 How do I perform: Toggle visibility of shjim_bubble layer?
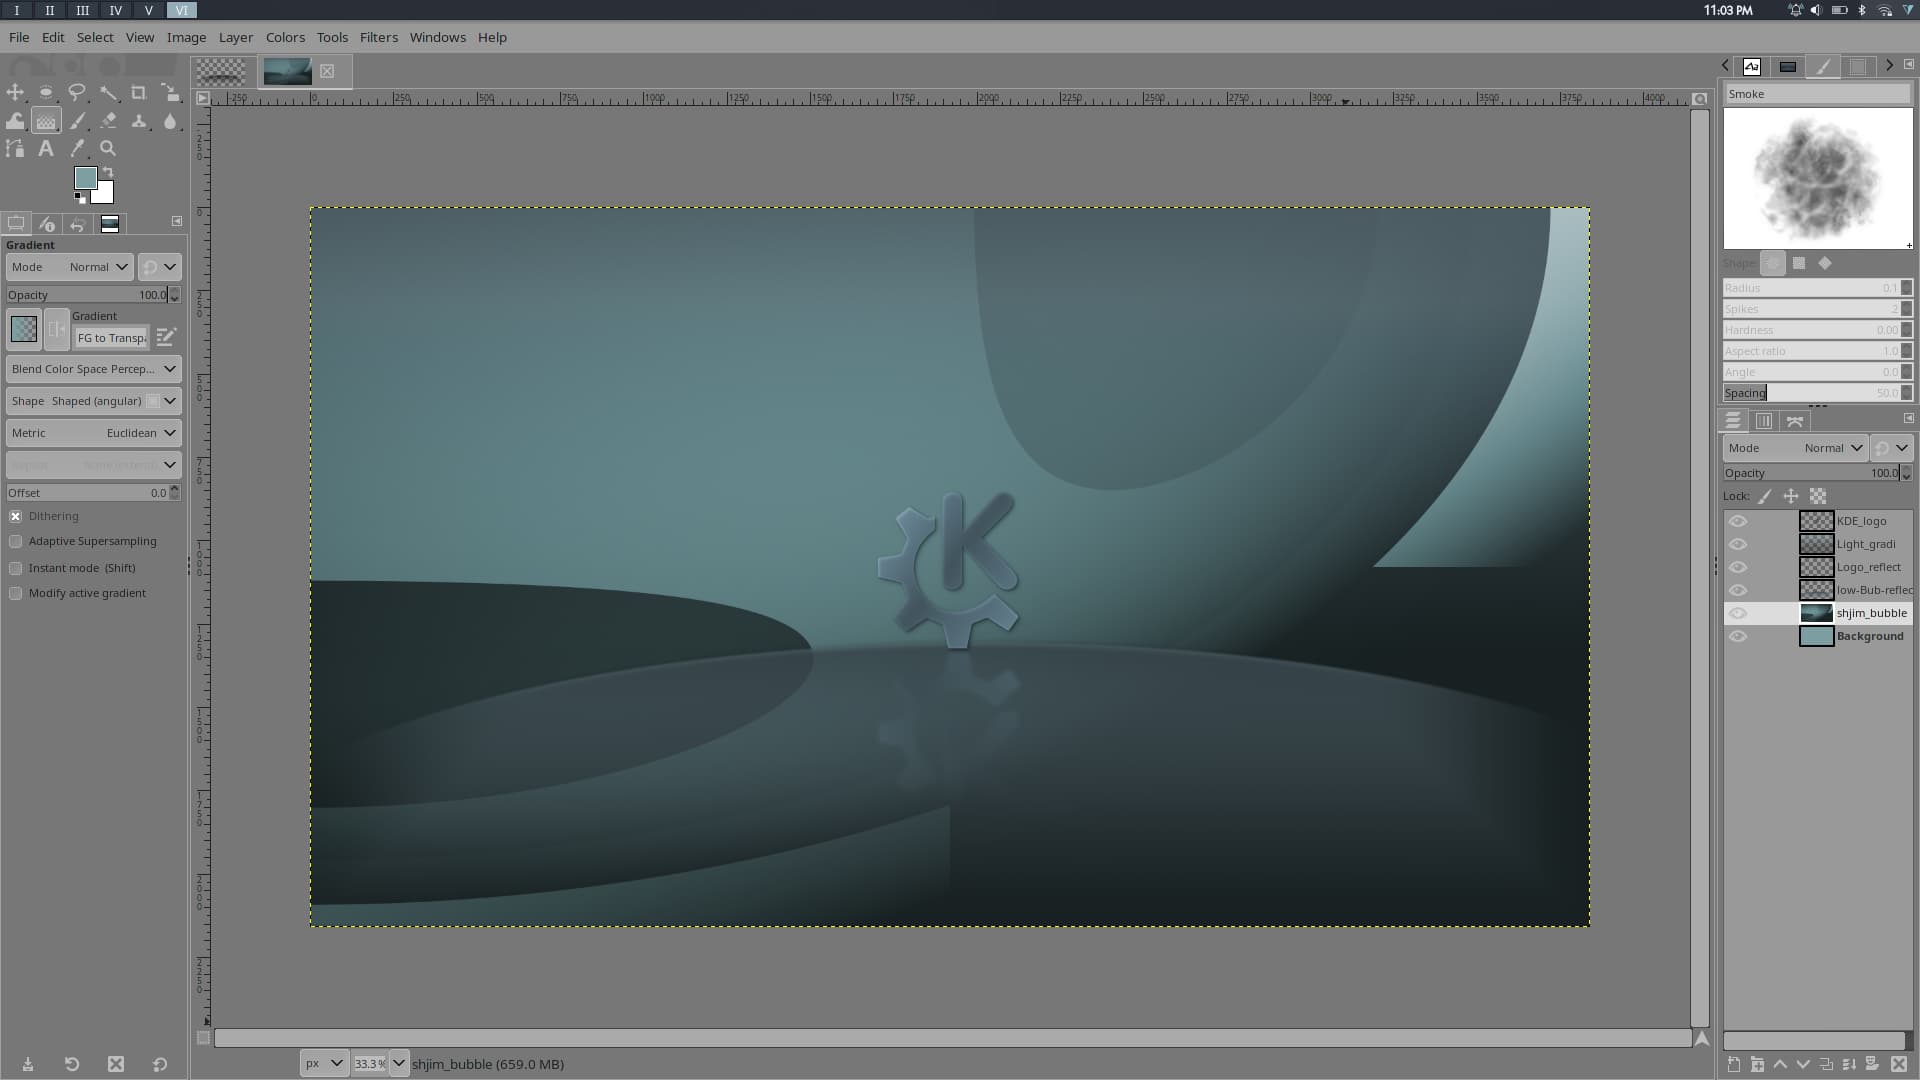tap(1738, 613)
